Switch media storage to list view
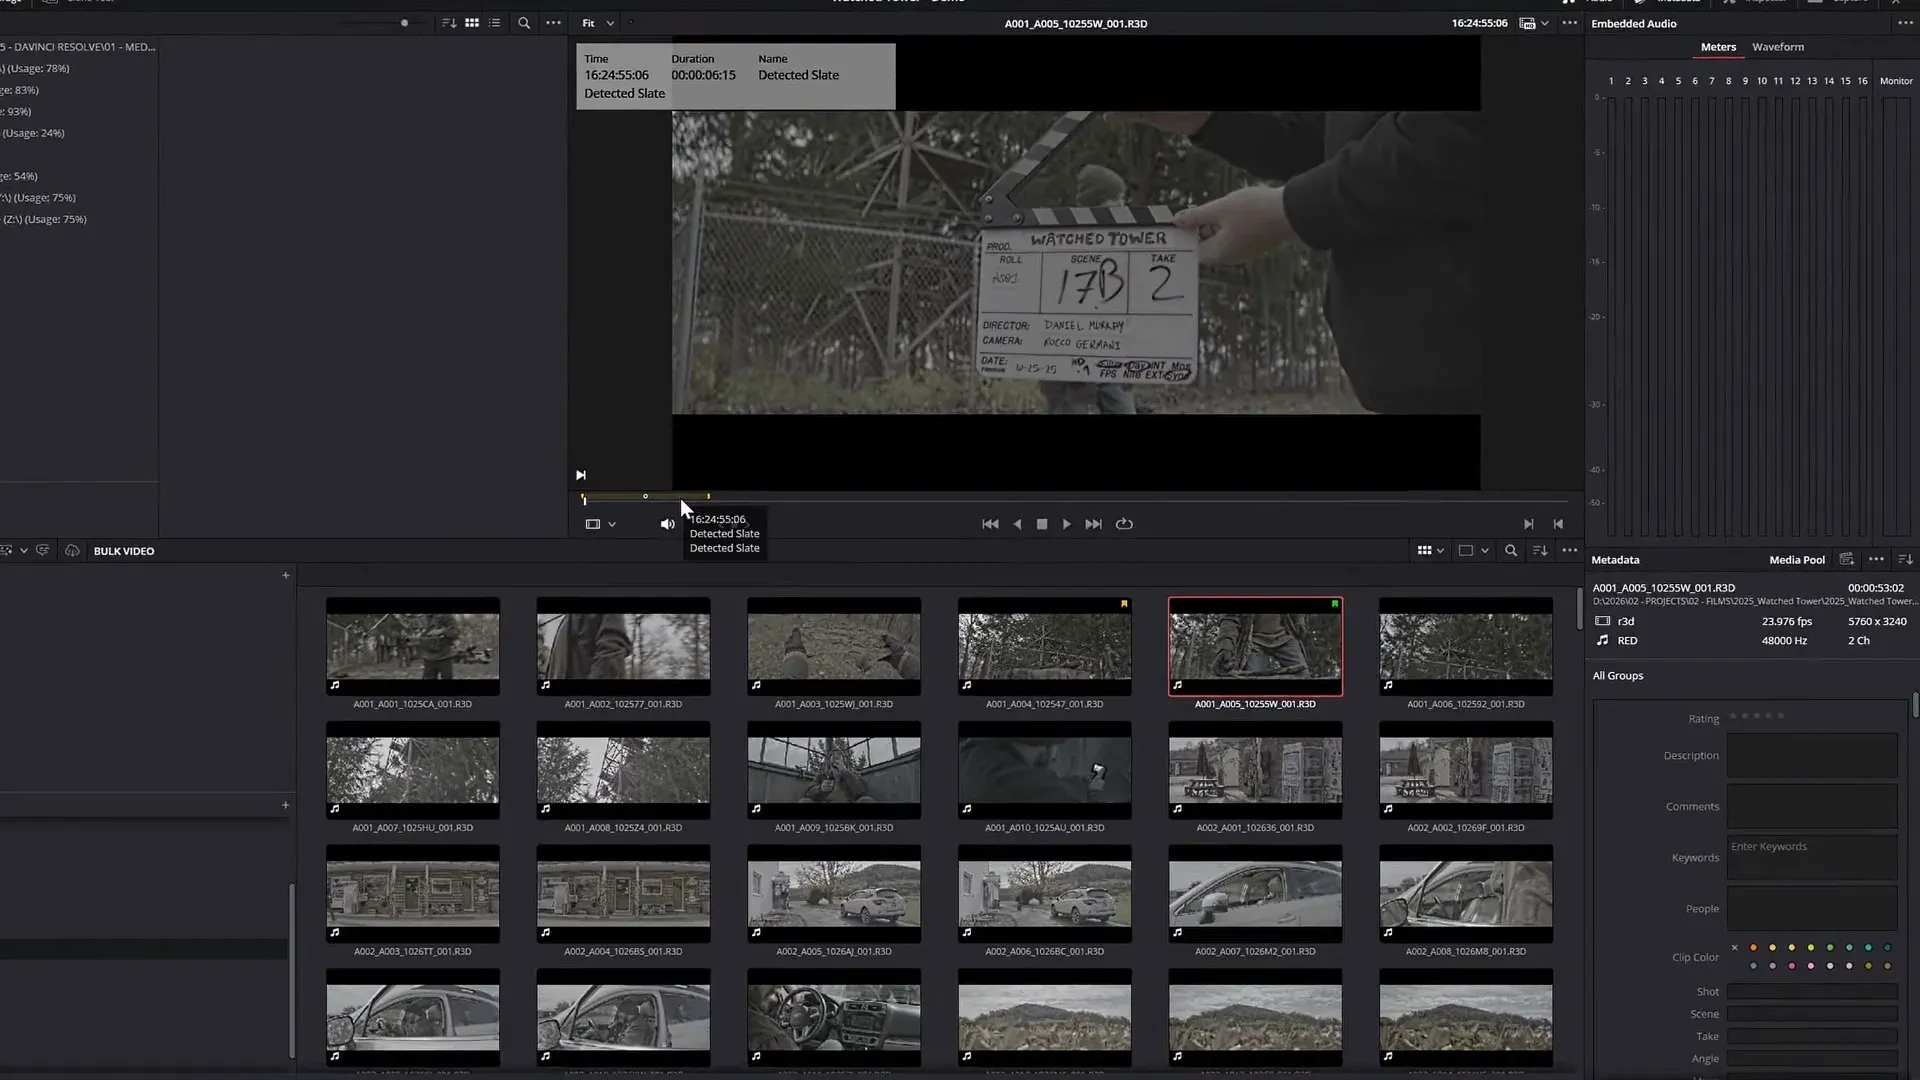The width and height of the screenshot is (1920, 1080). click(x=494, y=23)
